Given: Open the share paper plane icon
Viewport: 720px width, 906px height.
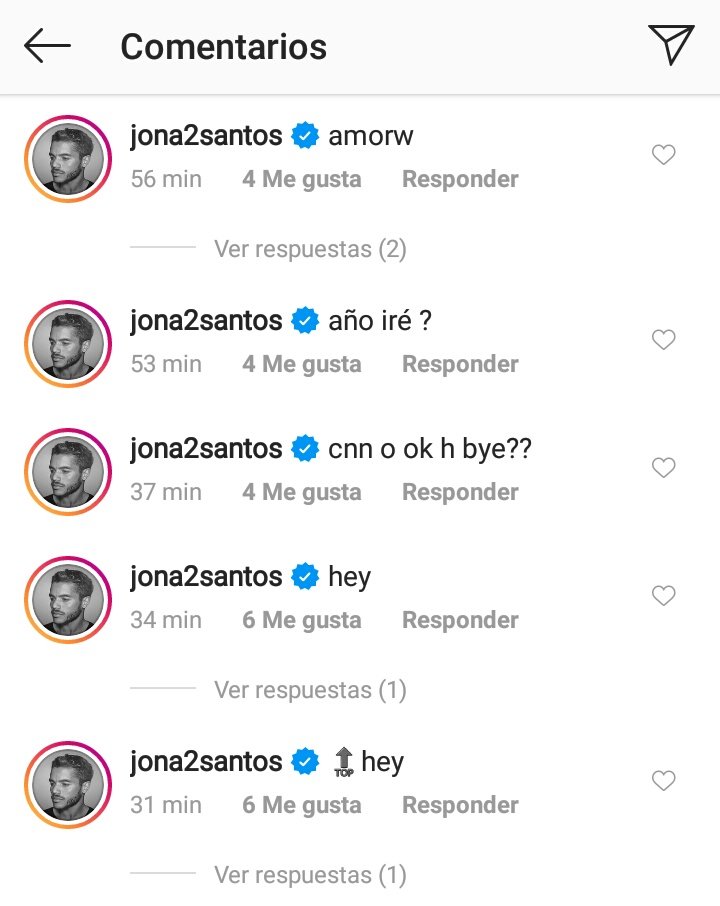Looking at the screenshot, I should (x=671, y=46).
